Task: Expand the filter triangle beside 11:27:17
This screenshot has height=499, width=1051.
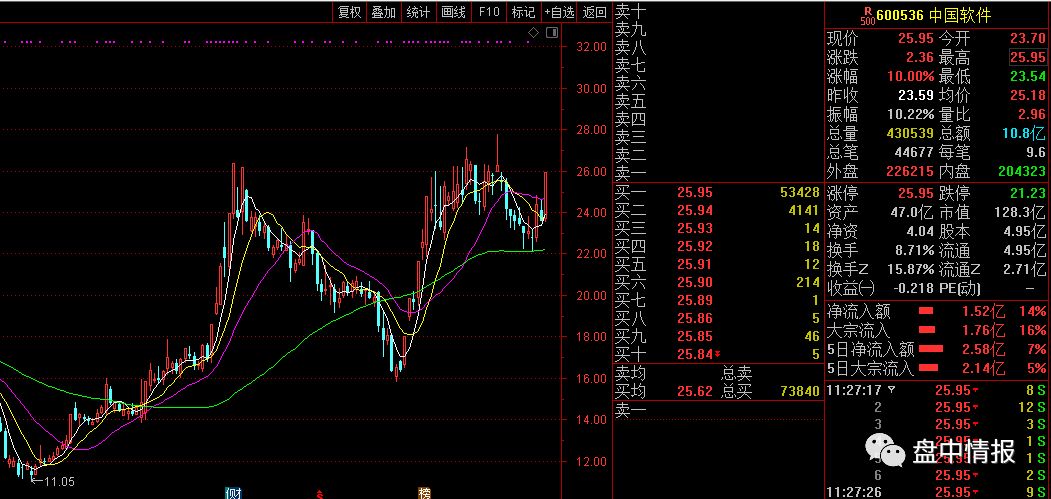Action: click(x=878, y=391)
